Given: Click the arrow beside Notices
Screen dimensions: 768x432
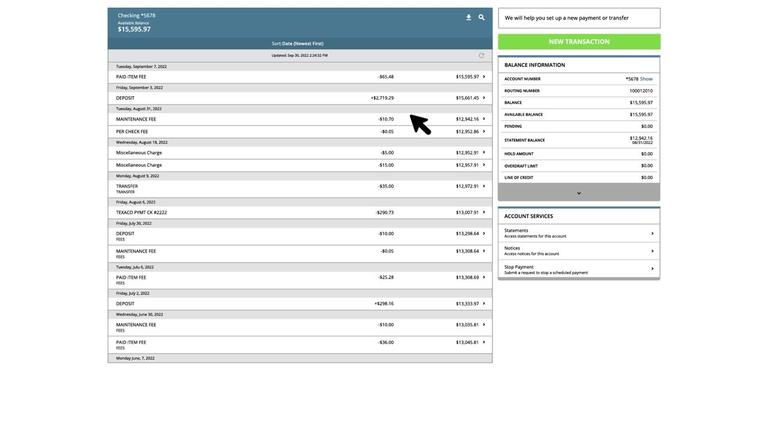Looking at the screenshot, I should 652,251.
